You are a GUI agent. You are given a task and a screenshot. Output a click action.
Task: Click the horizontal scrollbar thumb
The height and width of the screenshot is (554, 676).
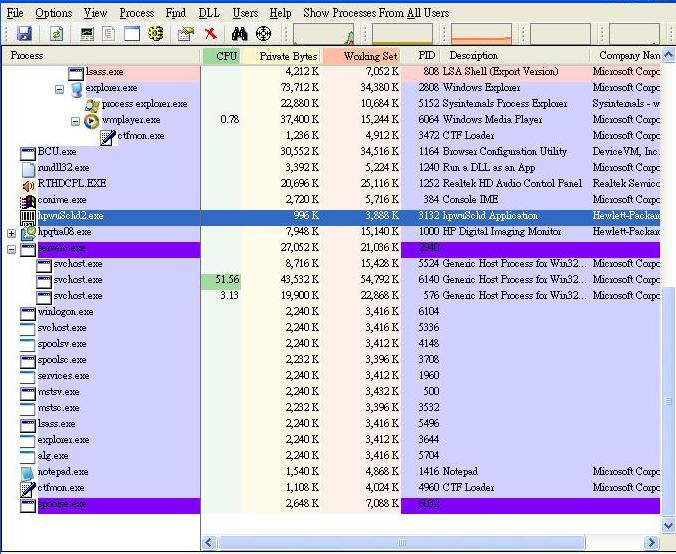401,542
